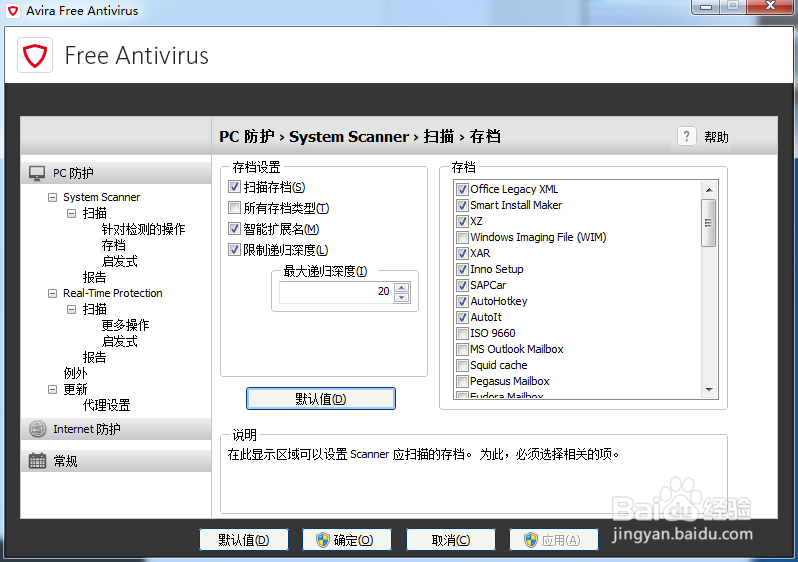Click 取消(C) cancel button
Screen dimensions: 798x562
click(450, 540)
